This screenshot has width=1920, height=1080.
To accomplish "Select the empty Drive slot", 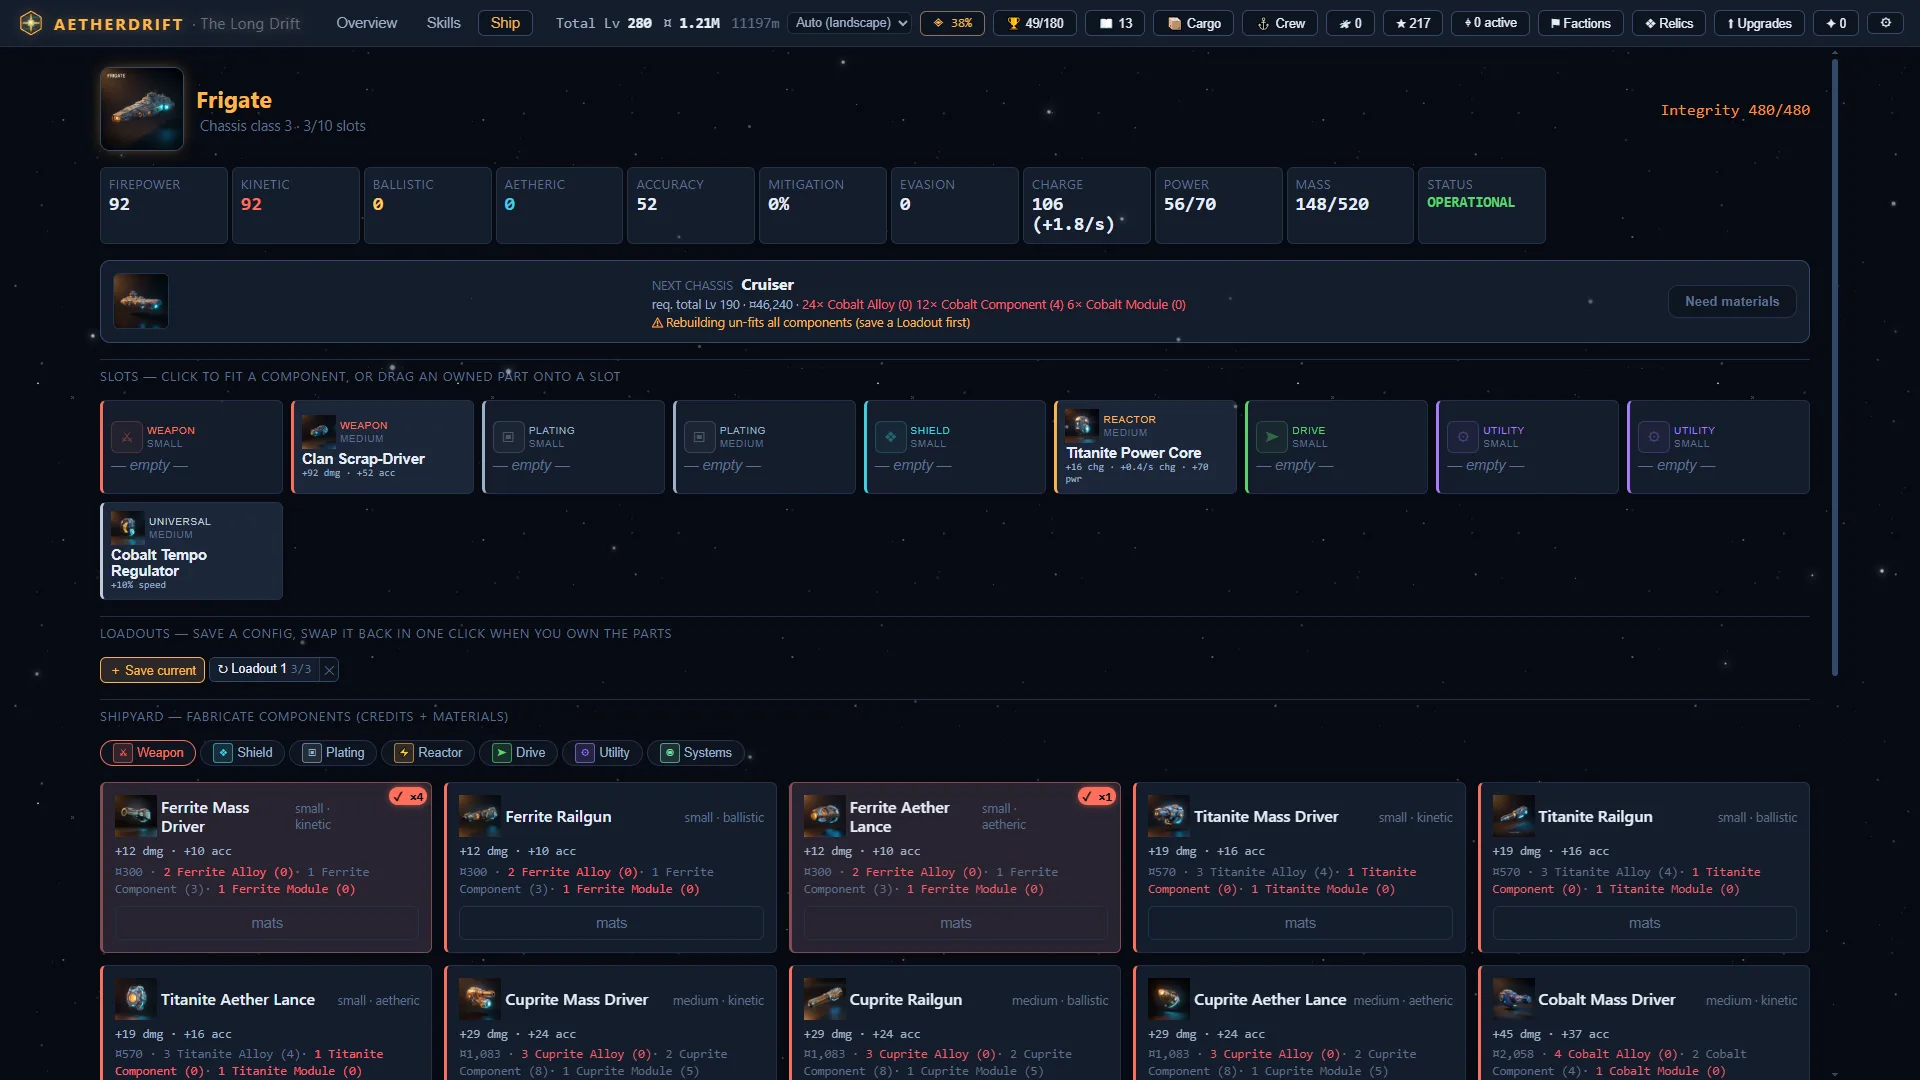I will (x=1337, y=447).
